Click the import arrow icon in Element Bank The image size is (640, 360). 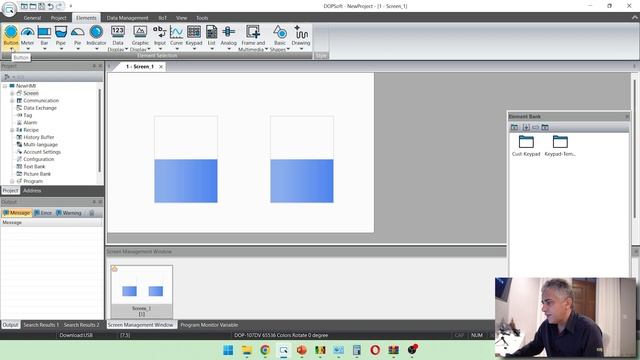[526, 127]
